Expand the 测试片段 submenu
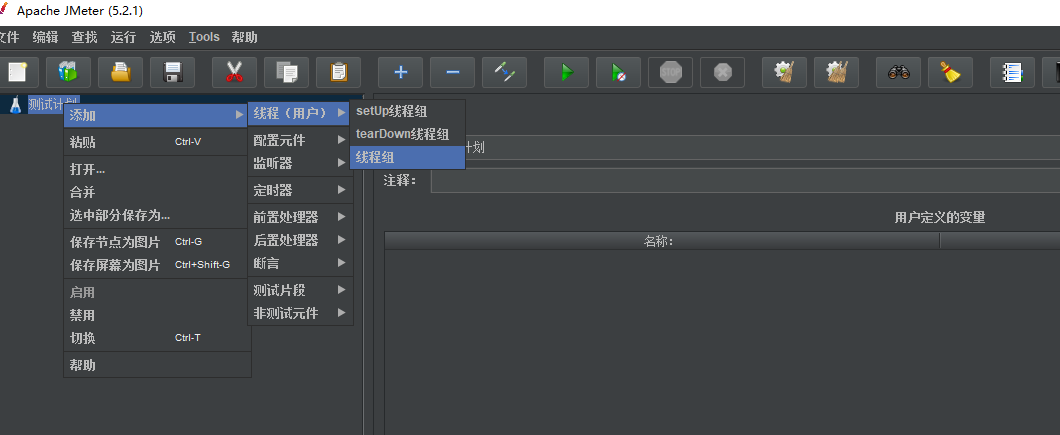This screenshot has width=1060, height=435. pyautogui.click(x=299, y=290)
